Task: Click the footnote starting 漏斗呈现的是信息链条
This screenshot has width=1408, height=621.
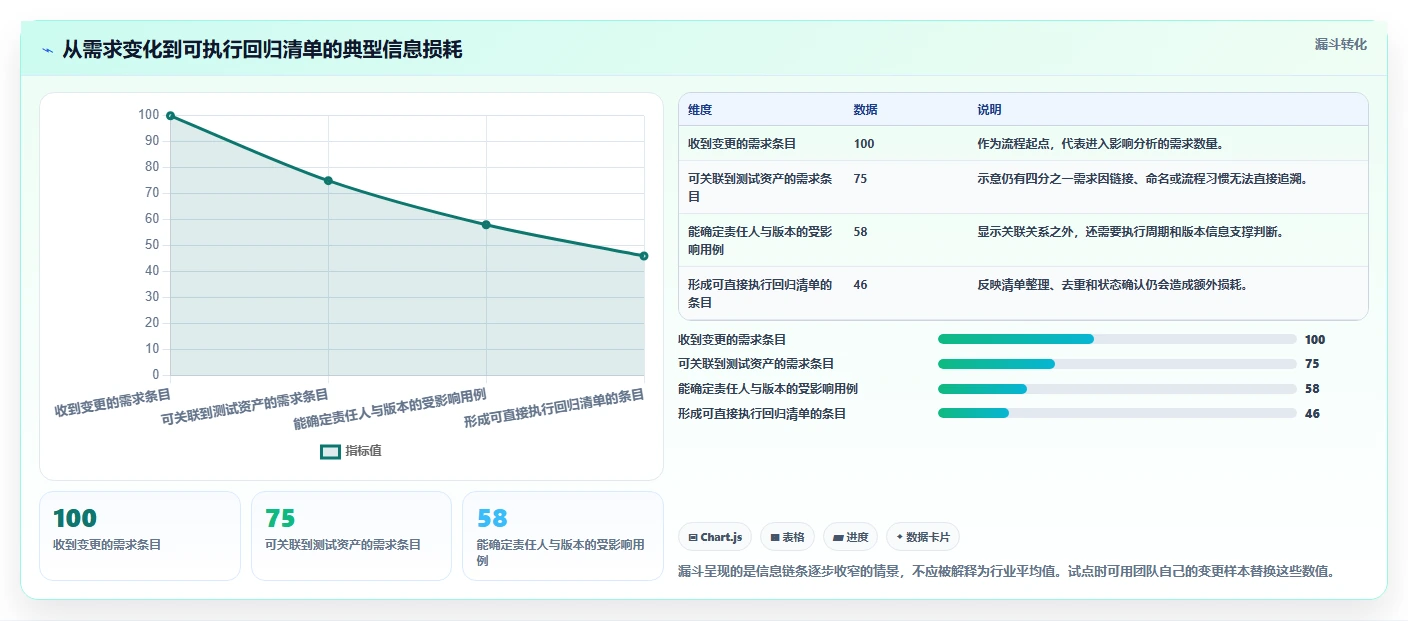Action: point(1007,572)
